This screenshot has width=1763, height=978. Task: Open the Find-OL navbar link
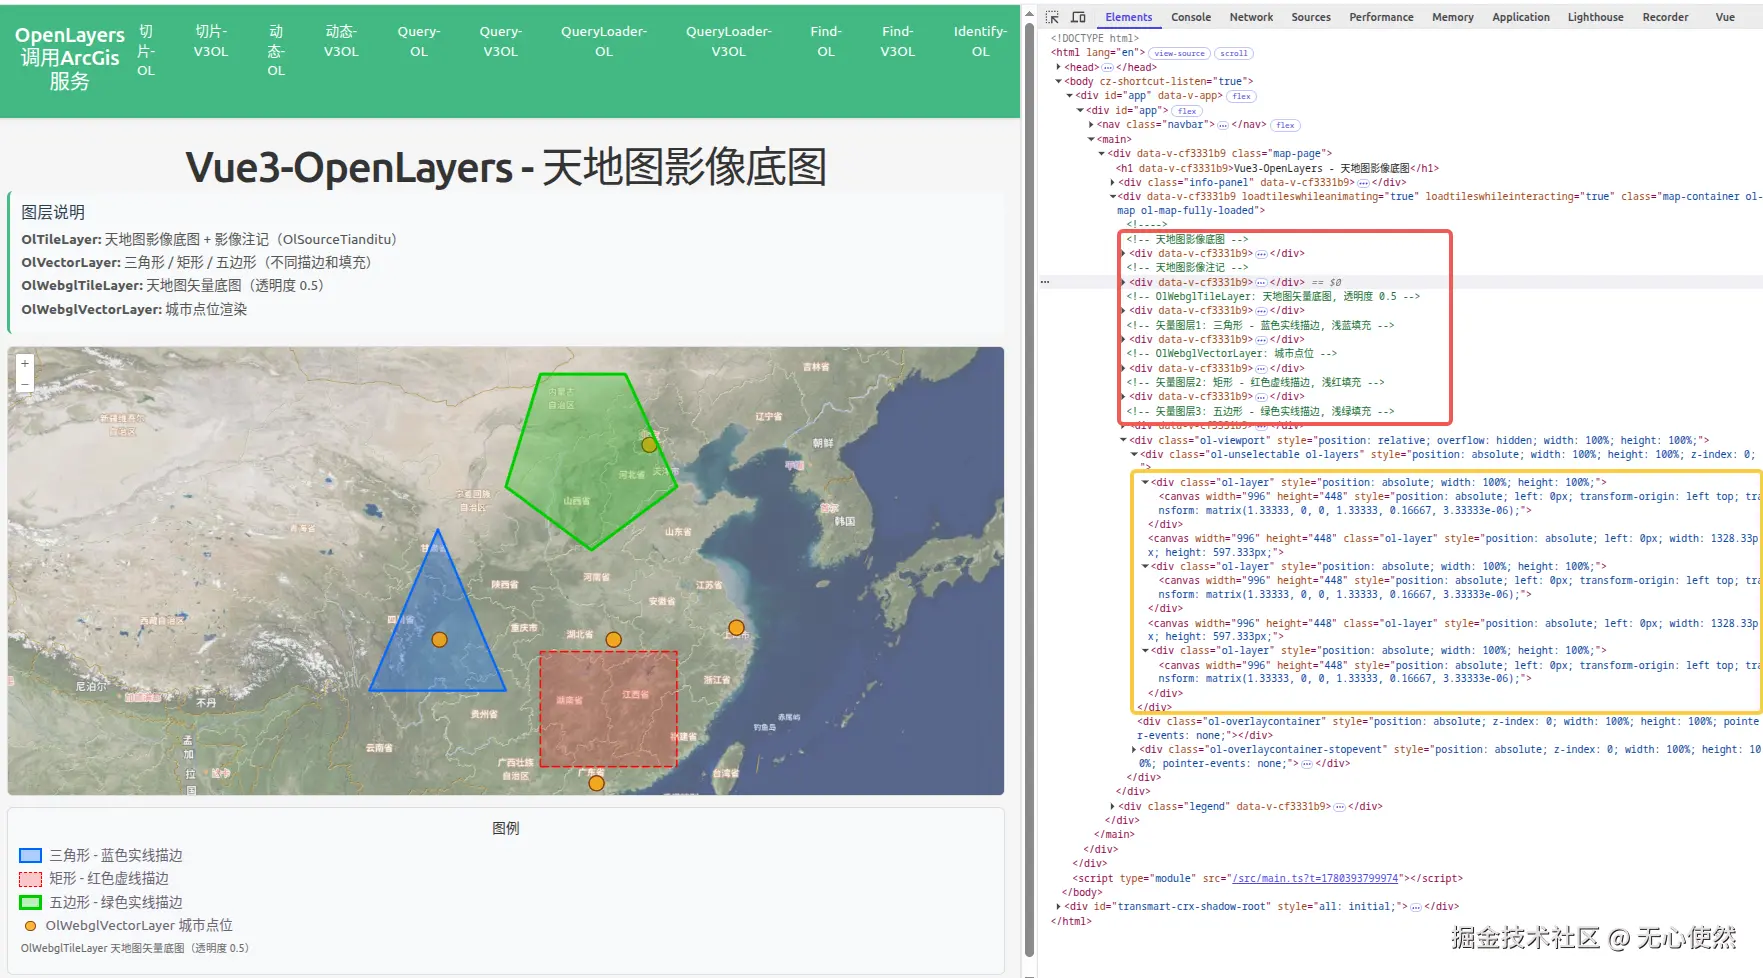pos(826,41)
